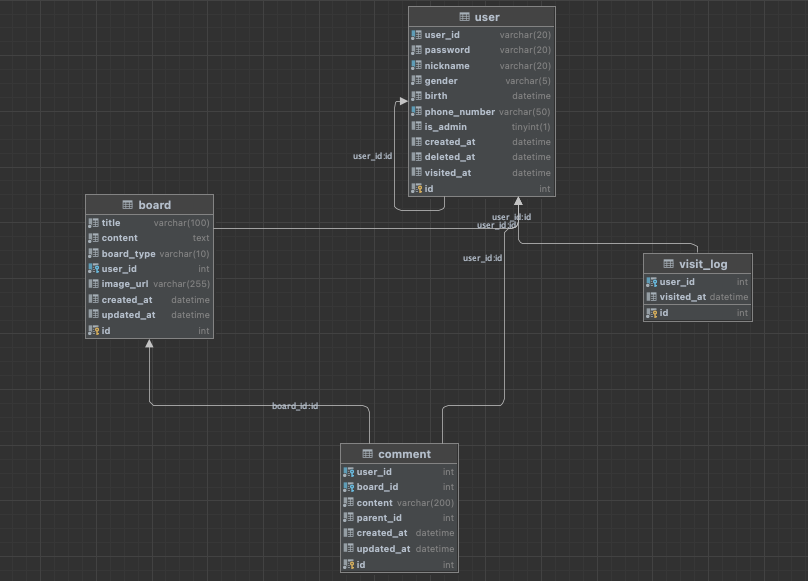Click the column icon of deleted_at
Viewport: 808px width, 581px height.
[416, 157]
